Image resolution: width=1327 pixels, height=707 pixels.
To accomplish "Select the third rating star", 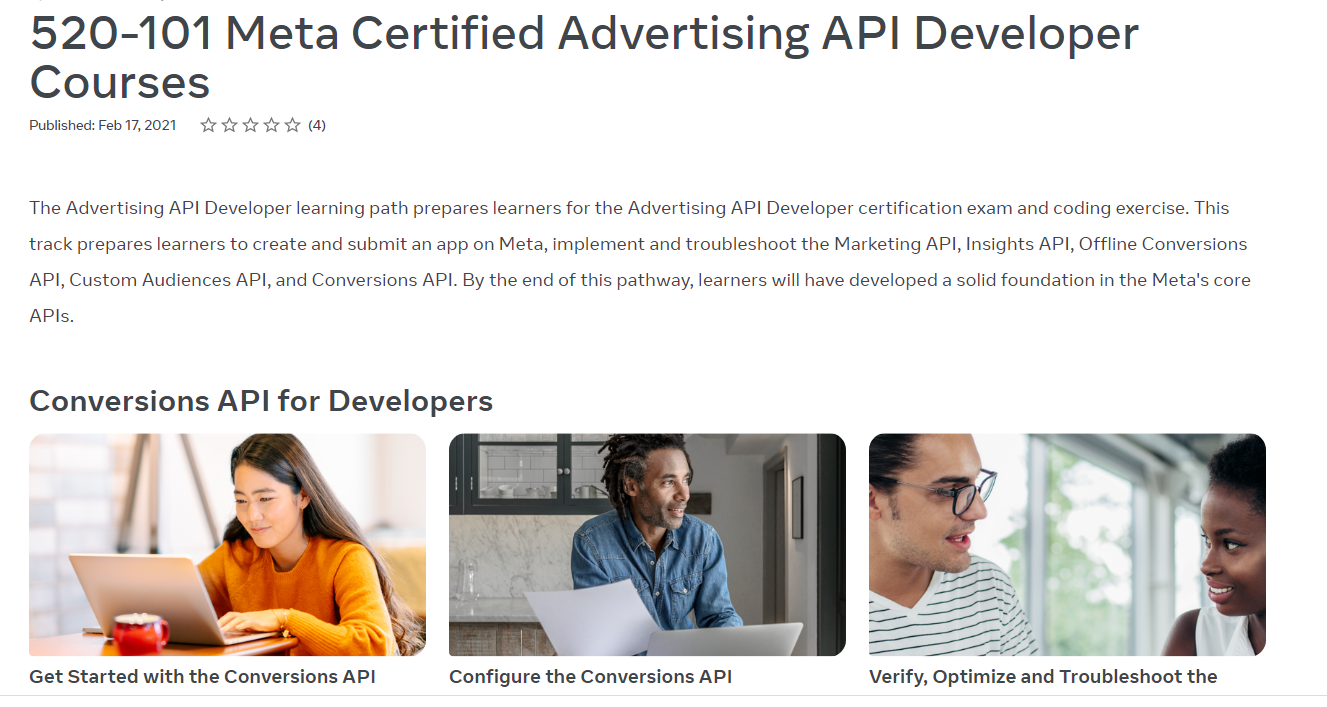I will 250,125.
